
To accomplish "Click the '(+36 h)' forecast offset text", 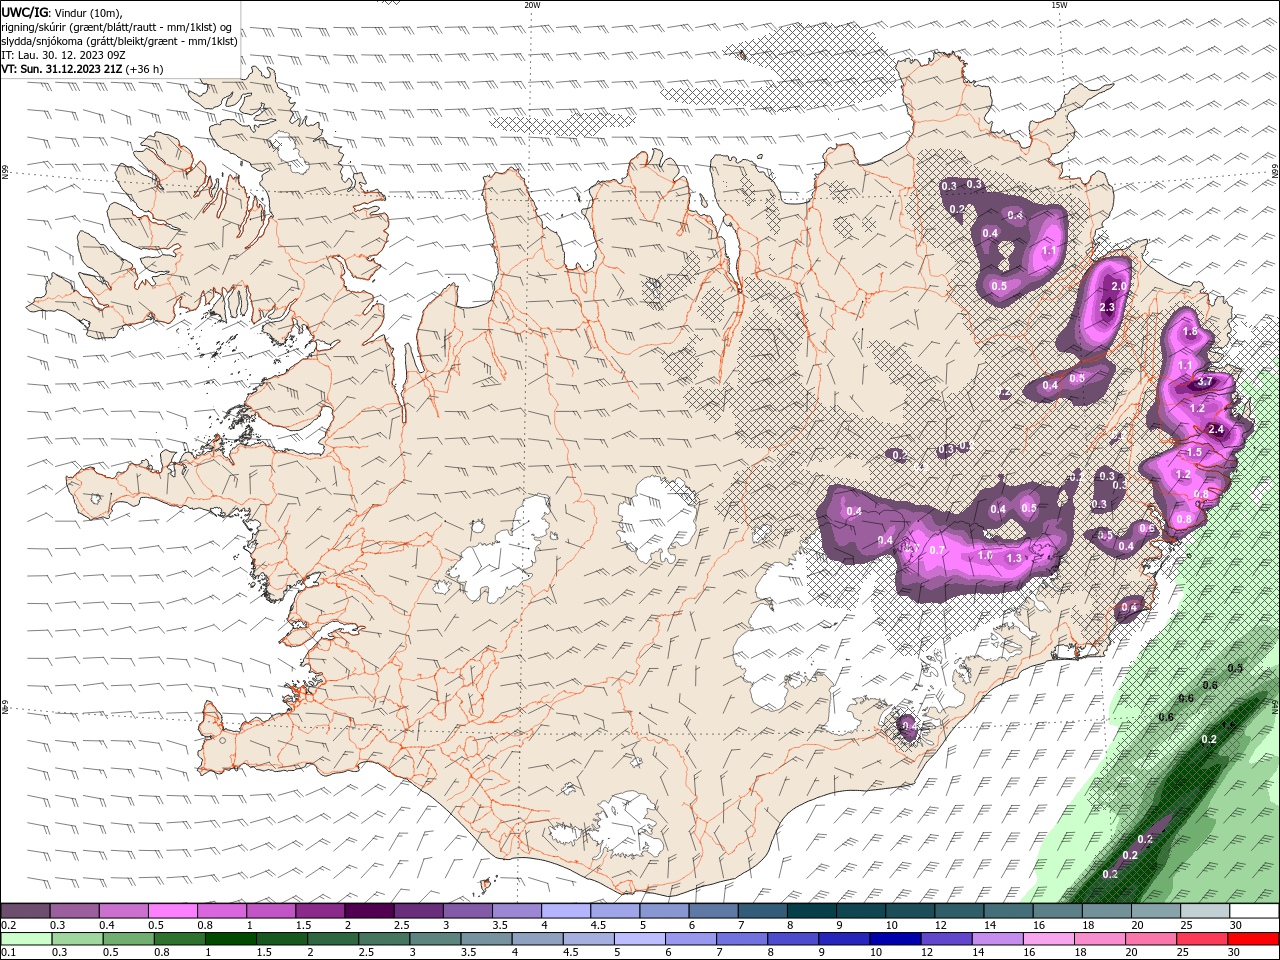I will point(144,69).
